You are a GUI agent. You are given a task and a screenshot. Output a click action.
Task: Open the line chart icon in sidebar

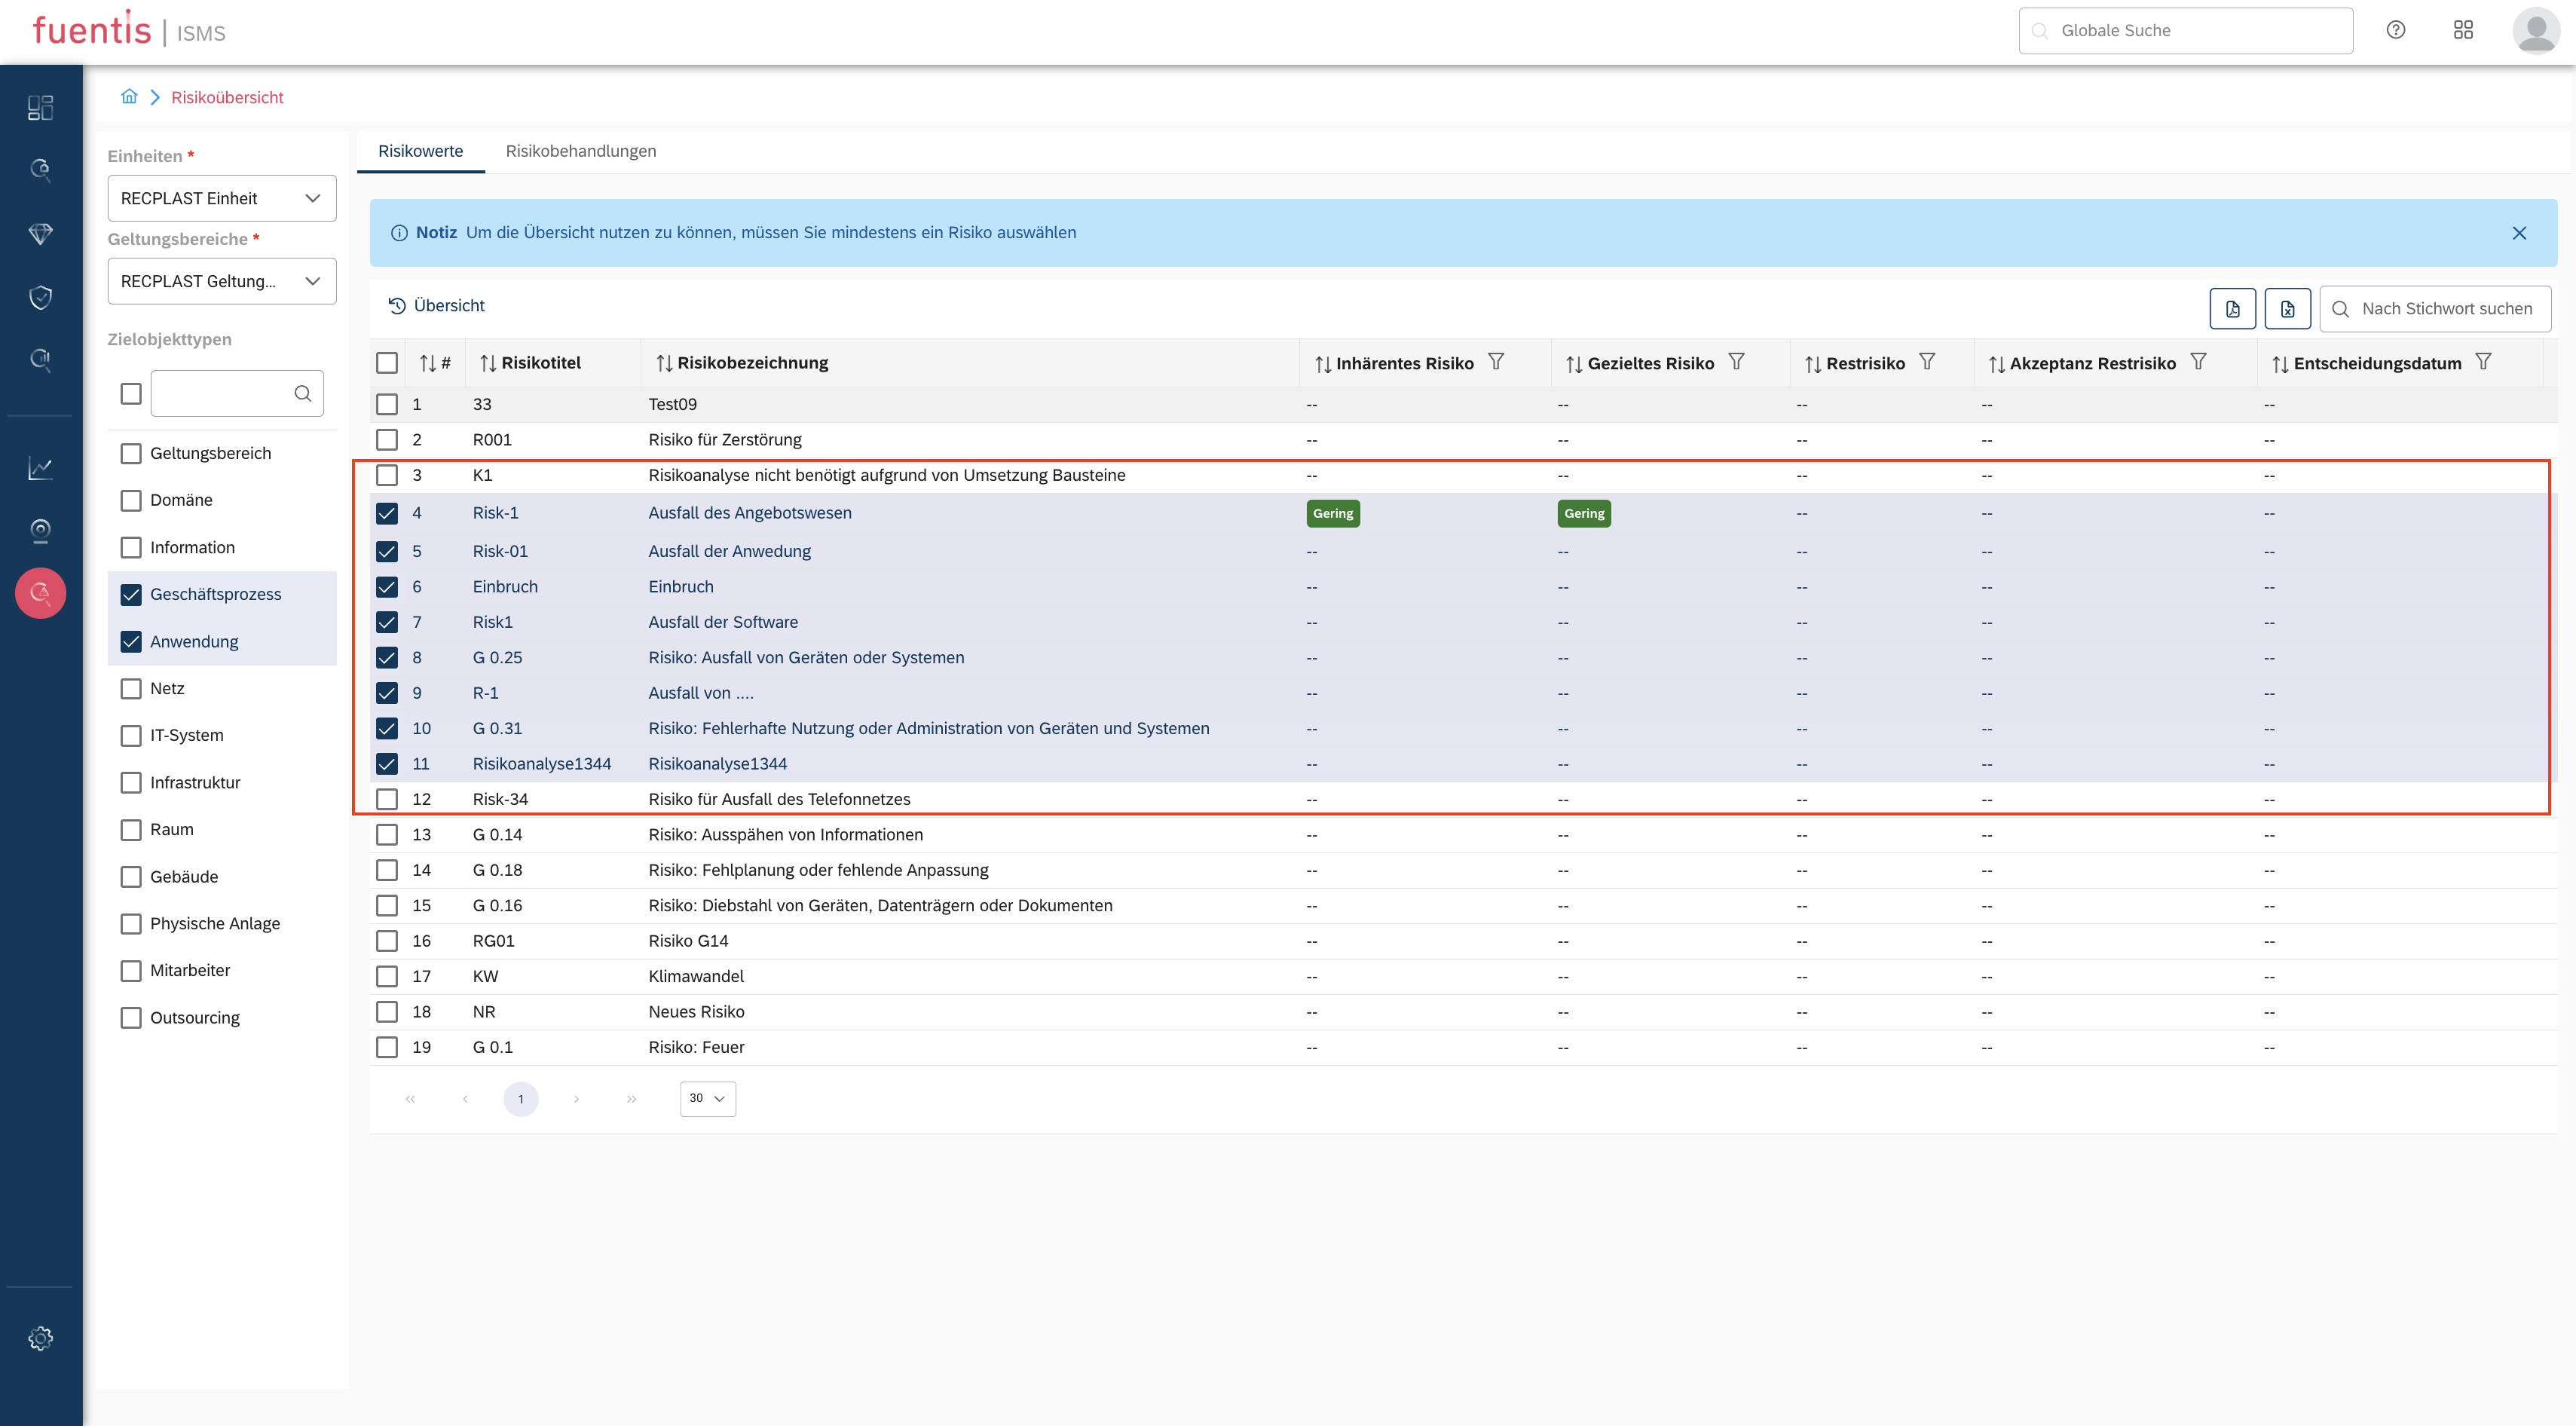pos(40,468)
